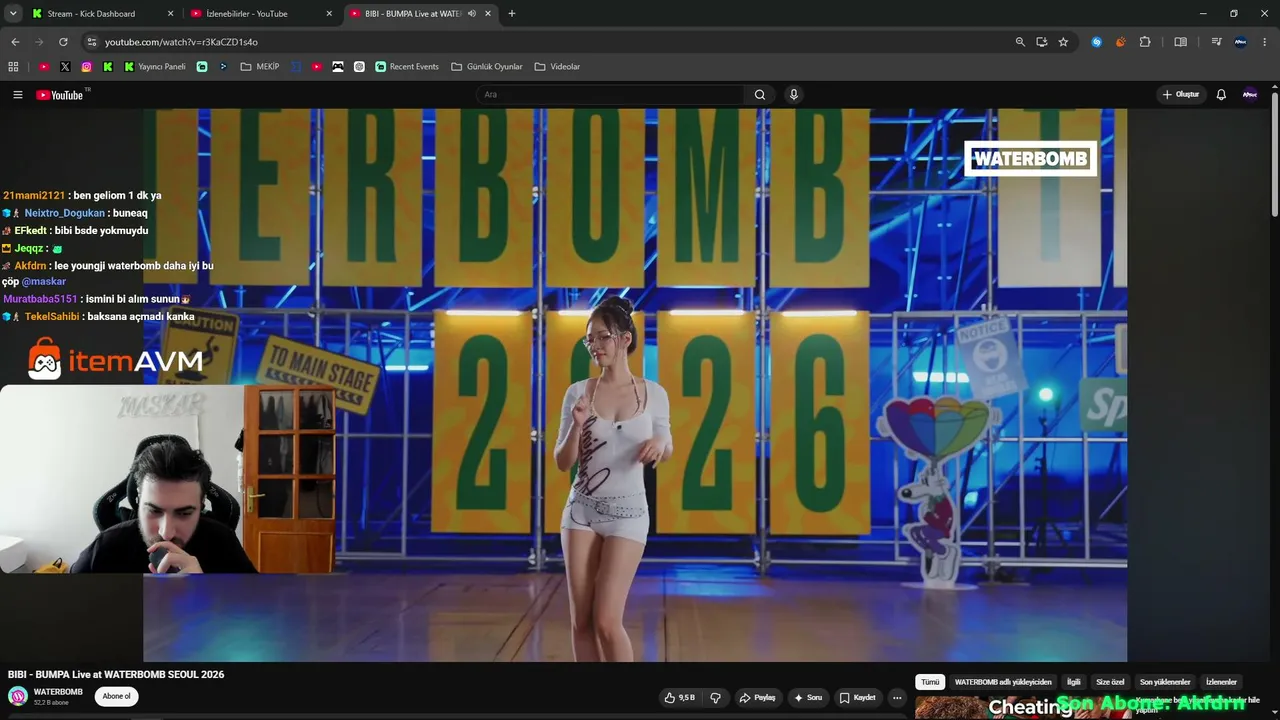The image size is (1280, 720).
Task: Open the Videolar bookmarks folder
Action: [557, 67]
